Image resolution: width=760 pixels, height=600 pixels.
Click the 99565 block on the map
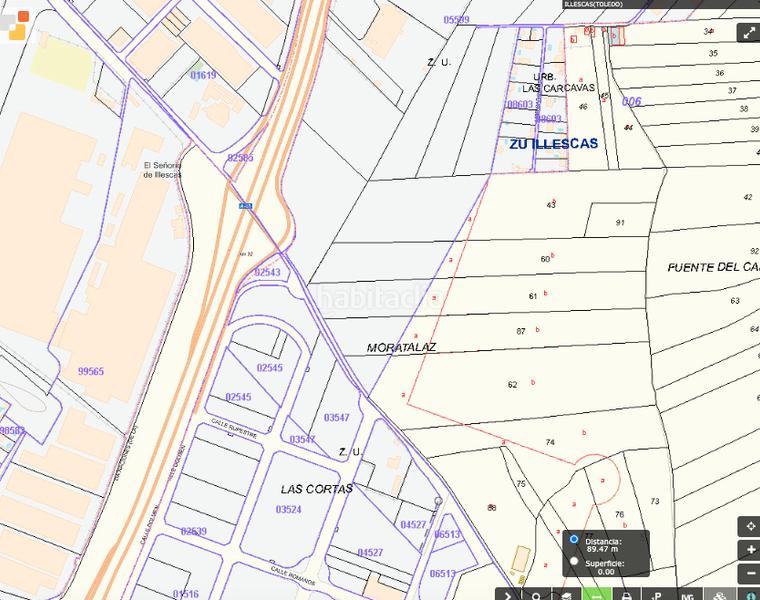[90, 371]
